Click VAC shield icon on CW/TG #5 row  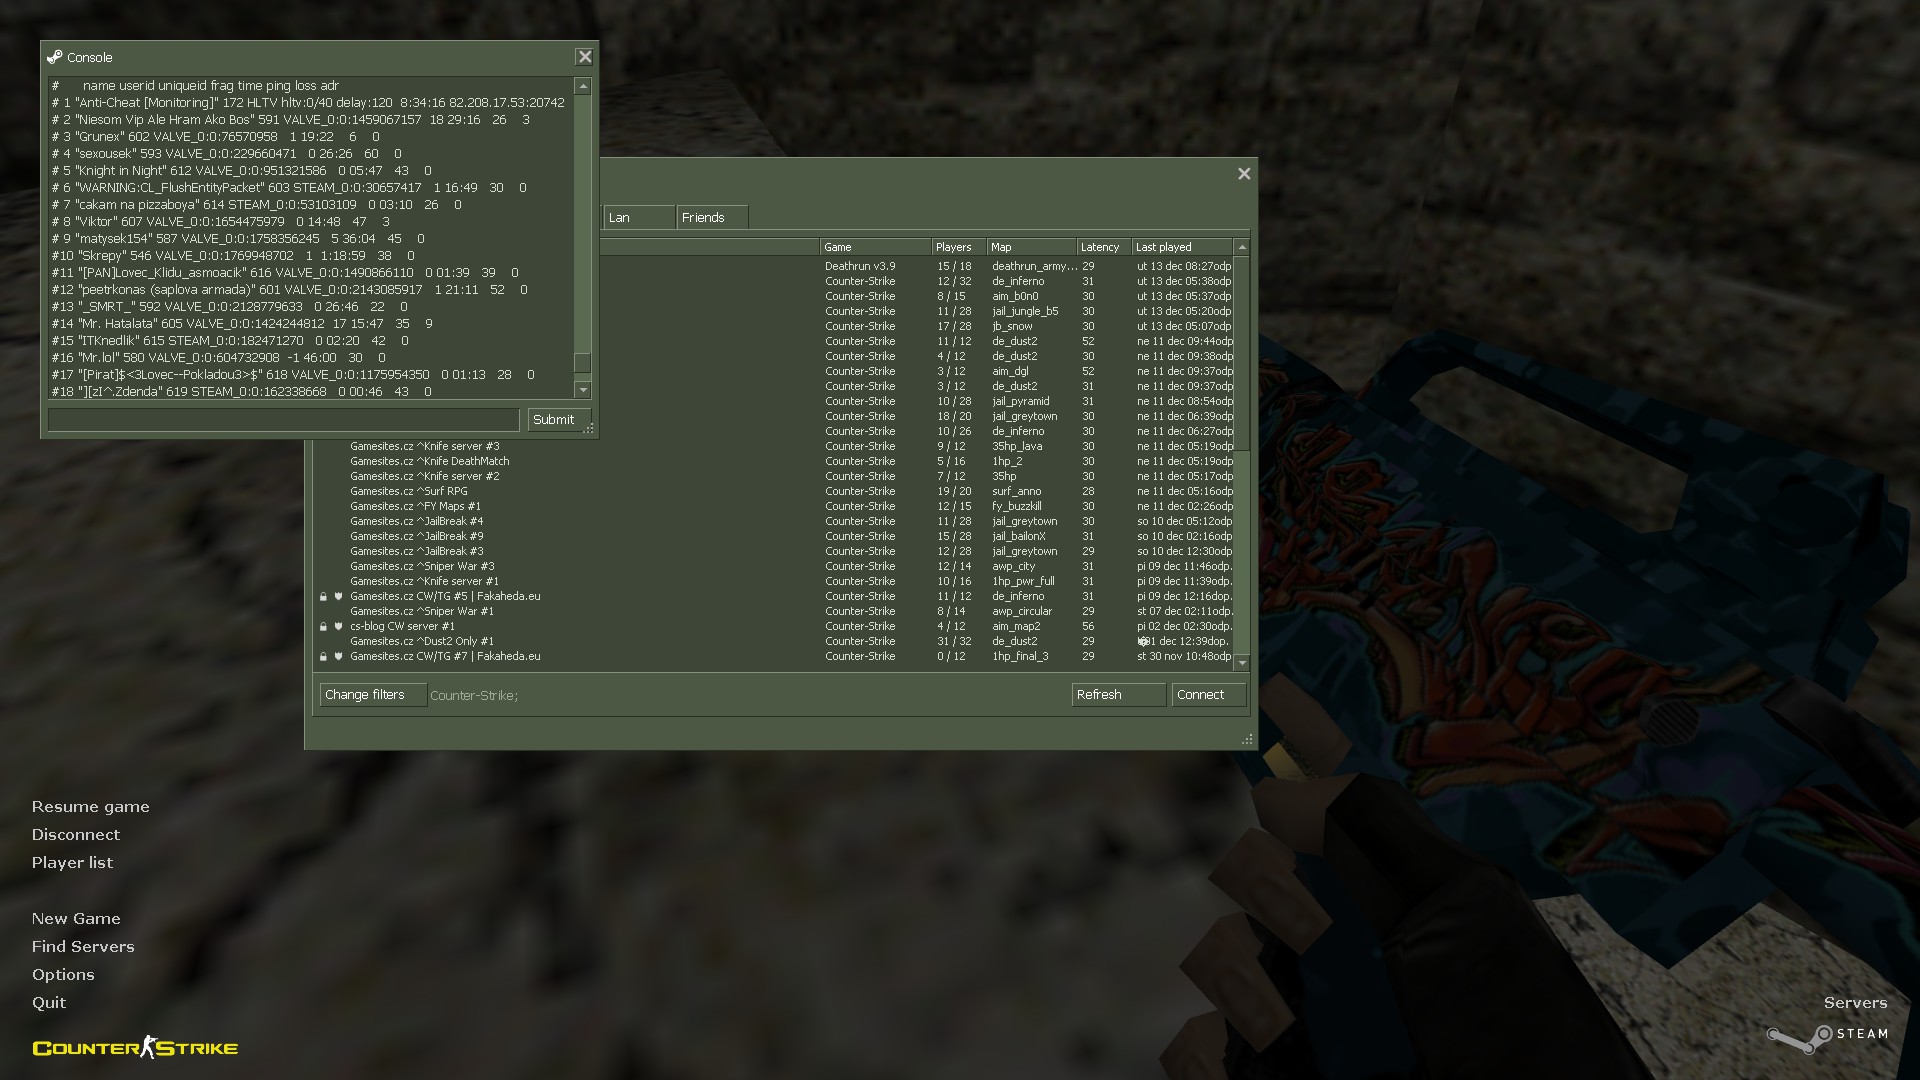point(338,597)
